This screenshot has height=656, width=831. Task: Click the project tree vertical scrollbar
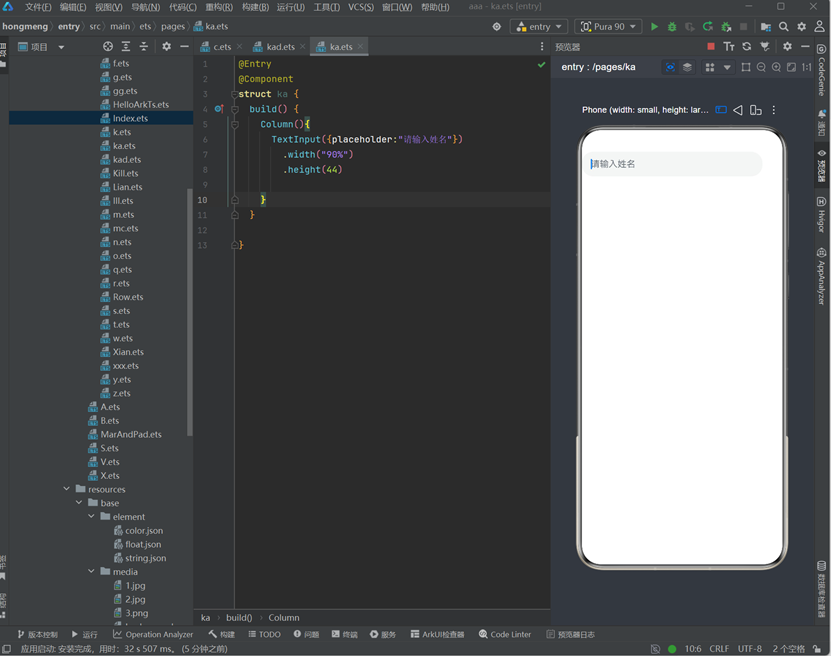[x=190, y=312]
